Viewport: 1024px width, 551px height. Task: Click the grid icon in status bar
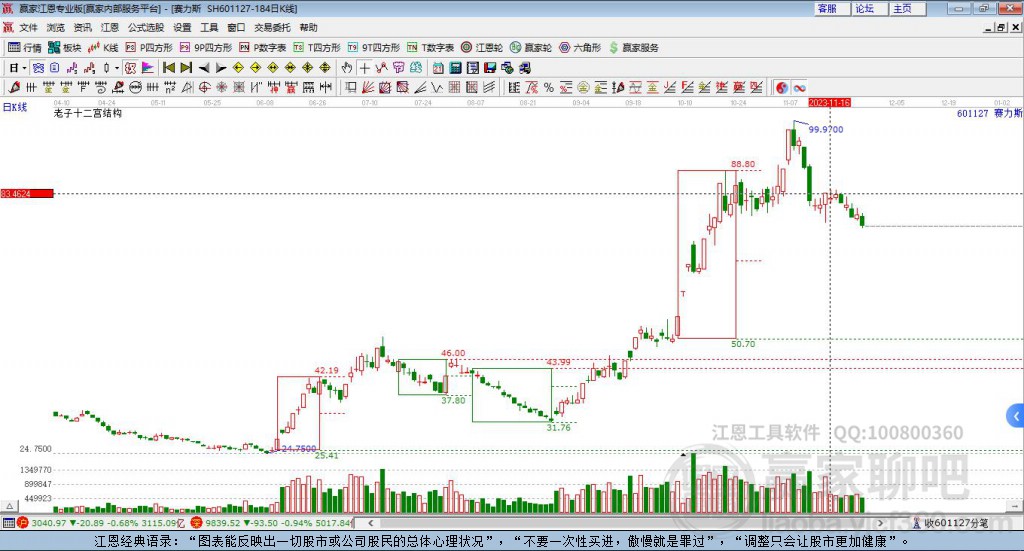click(x=8, y=523)
